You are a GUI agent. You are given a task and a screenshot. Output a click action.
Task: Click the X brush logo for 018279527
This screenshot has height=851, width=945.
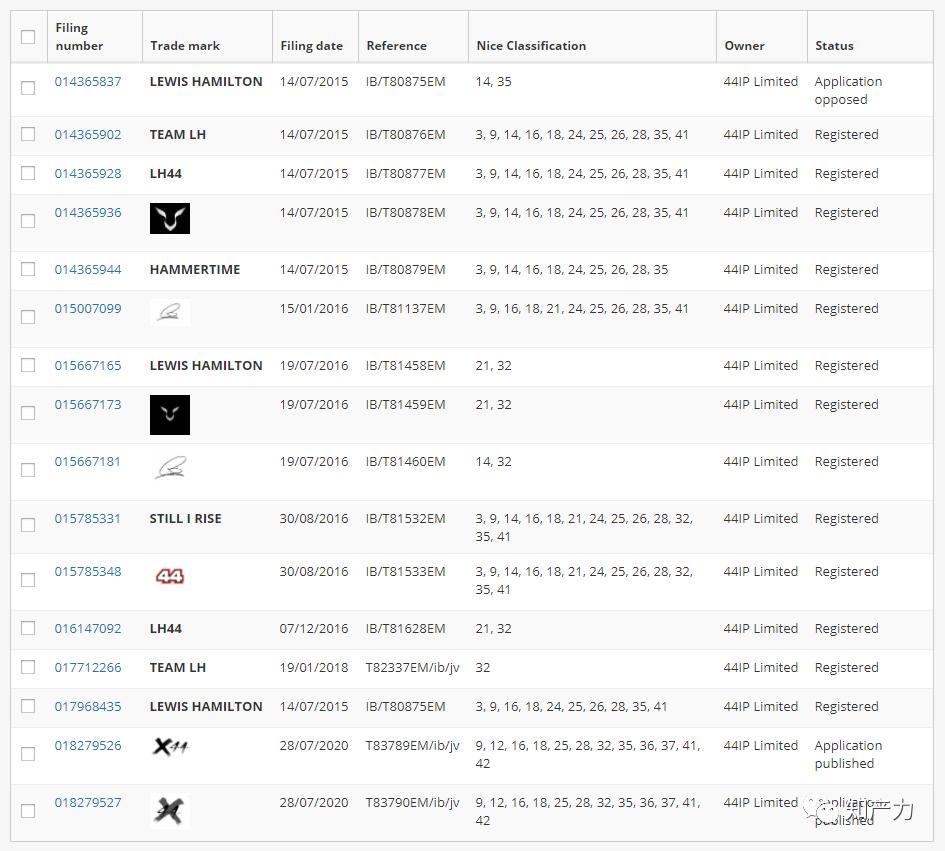[x=170, y=811]
